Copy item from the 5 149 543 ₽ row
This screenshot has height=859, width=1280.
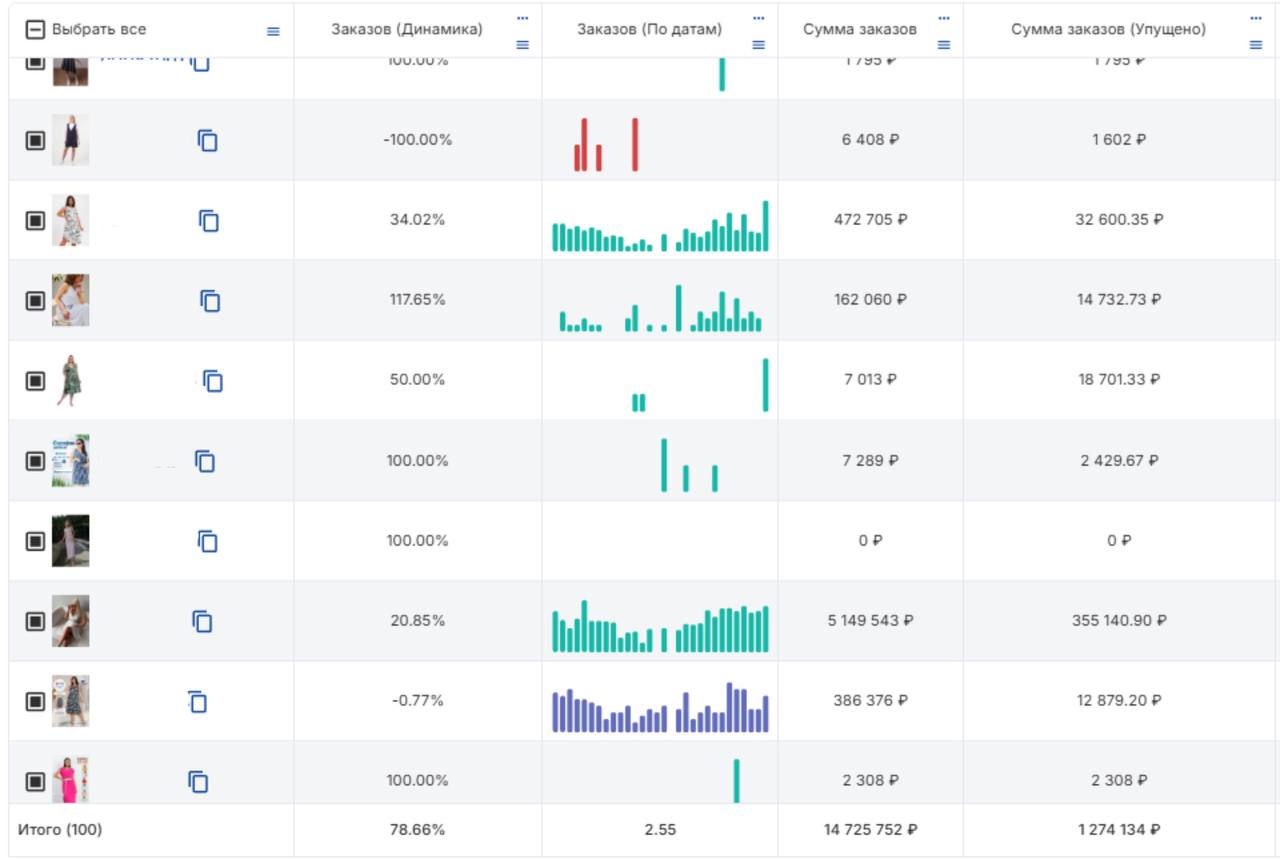point(203,621)
